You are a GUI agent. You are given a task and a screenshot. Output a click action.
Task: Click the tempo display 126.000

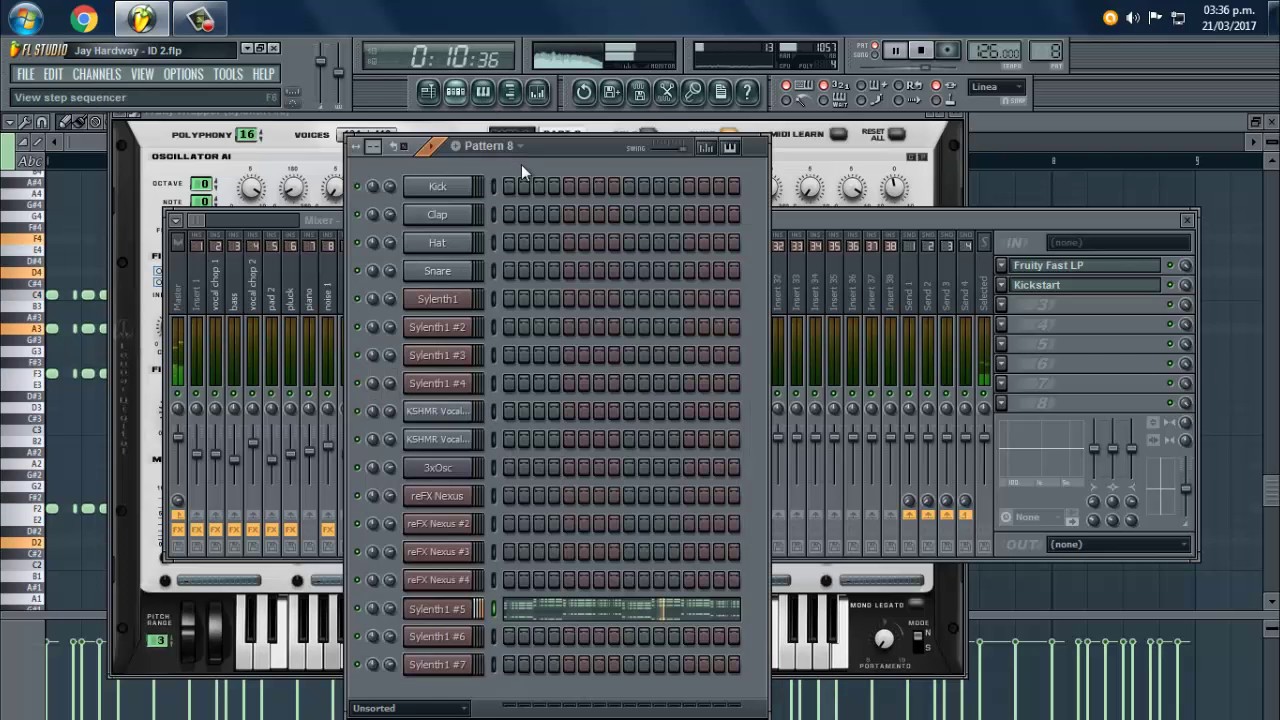pyautogui.click(x=994, y=52)
